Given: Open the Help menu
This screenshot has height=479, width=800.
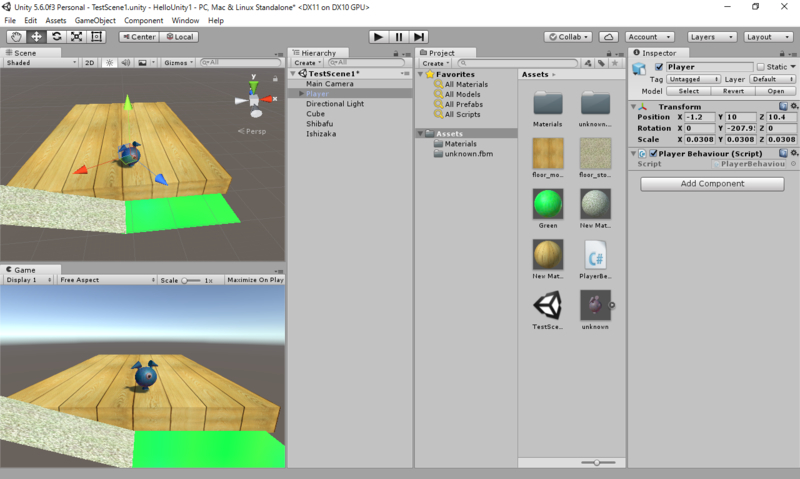Looking at the screenshot, I should (216, 20).
